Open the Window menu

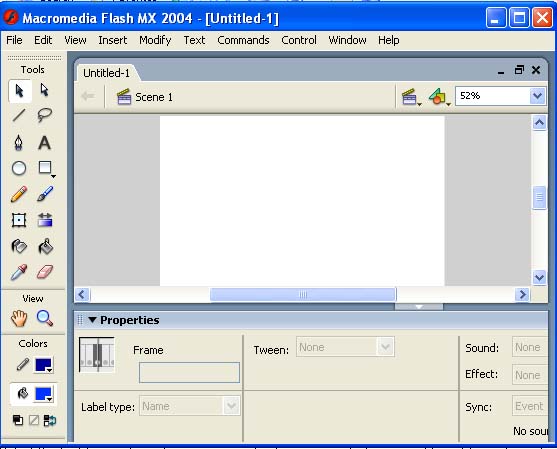347,40
